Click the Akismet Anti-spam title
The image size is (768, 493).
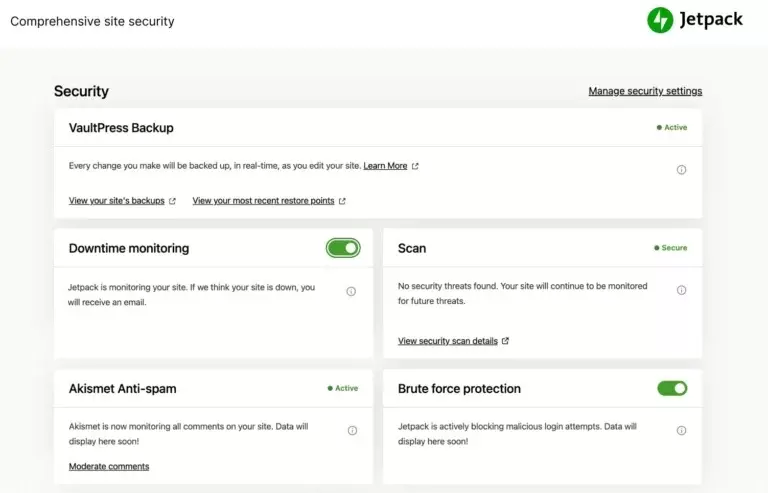pyautogui.click(x=122, y=389)
